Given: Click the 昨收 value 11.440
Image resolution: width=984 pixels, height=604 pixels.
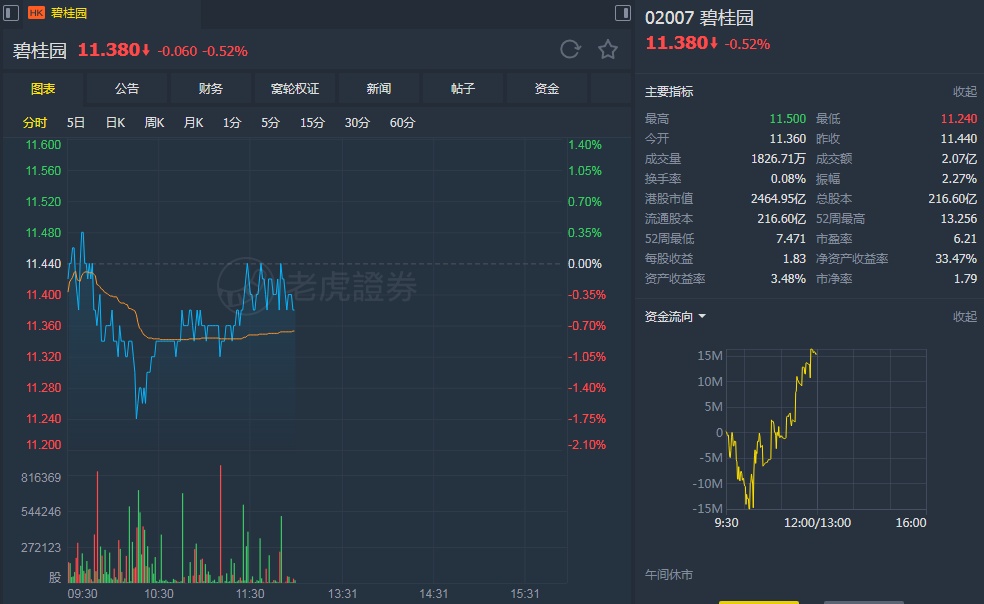Looking at the screenshot, I should pos(959,139).
